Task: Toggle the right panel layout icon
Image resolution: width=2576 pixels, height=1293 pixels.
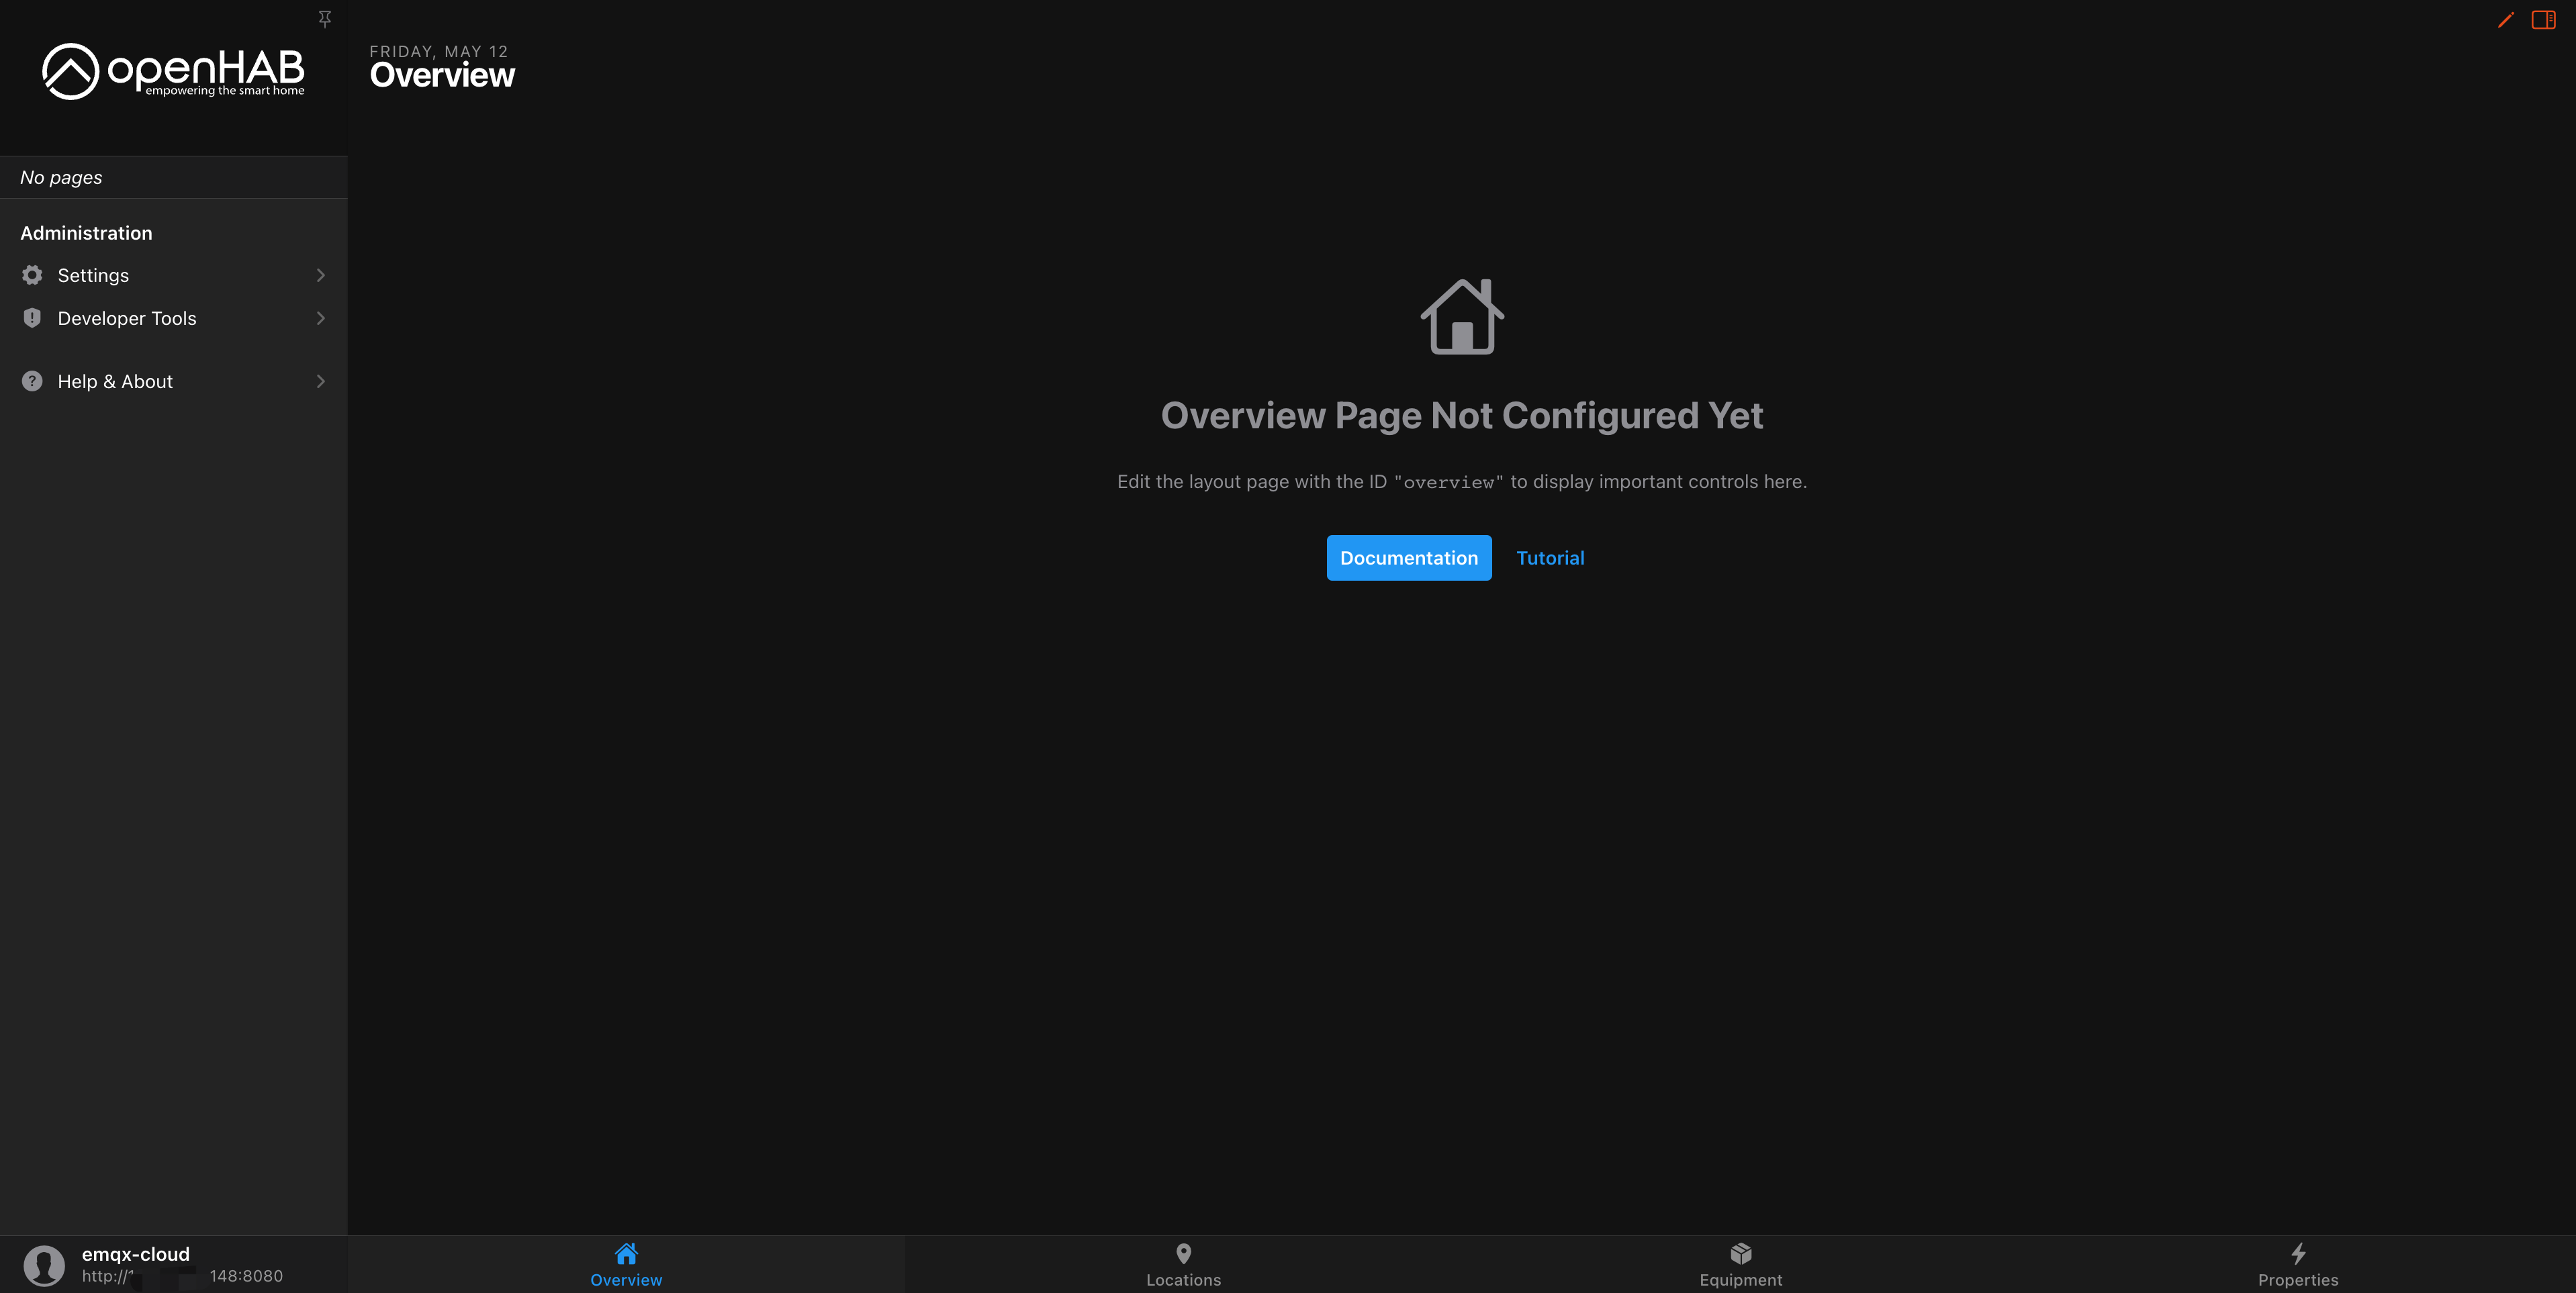Action: pos(2543,19)
